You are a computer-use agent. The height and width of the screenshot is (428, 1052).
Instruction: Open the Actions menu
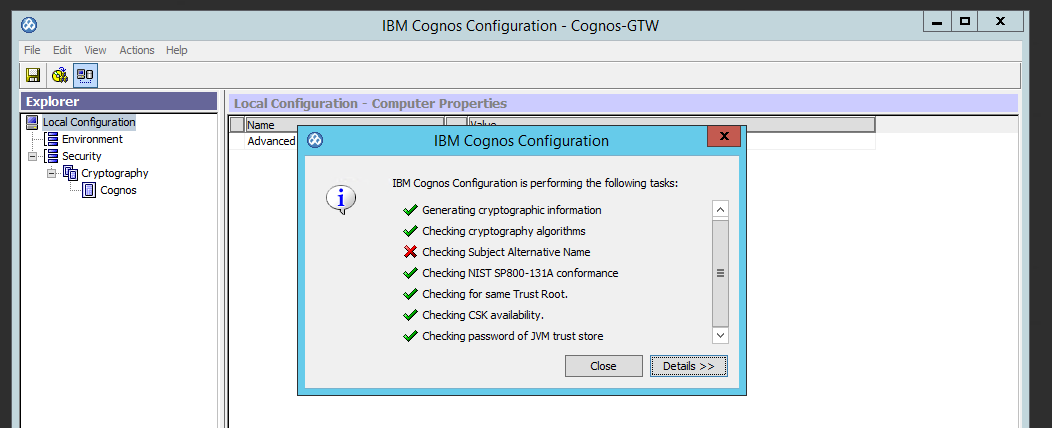coord(137,50)
